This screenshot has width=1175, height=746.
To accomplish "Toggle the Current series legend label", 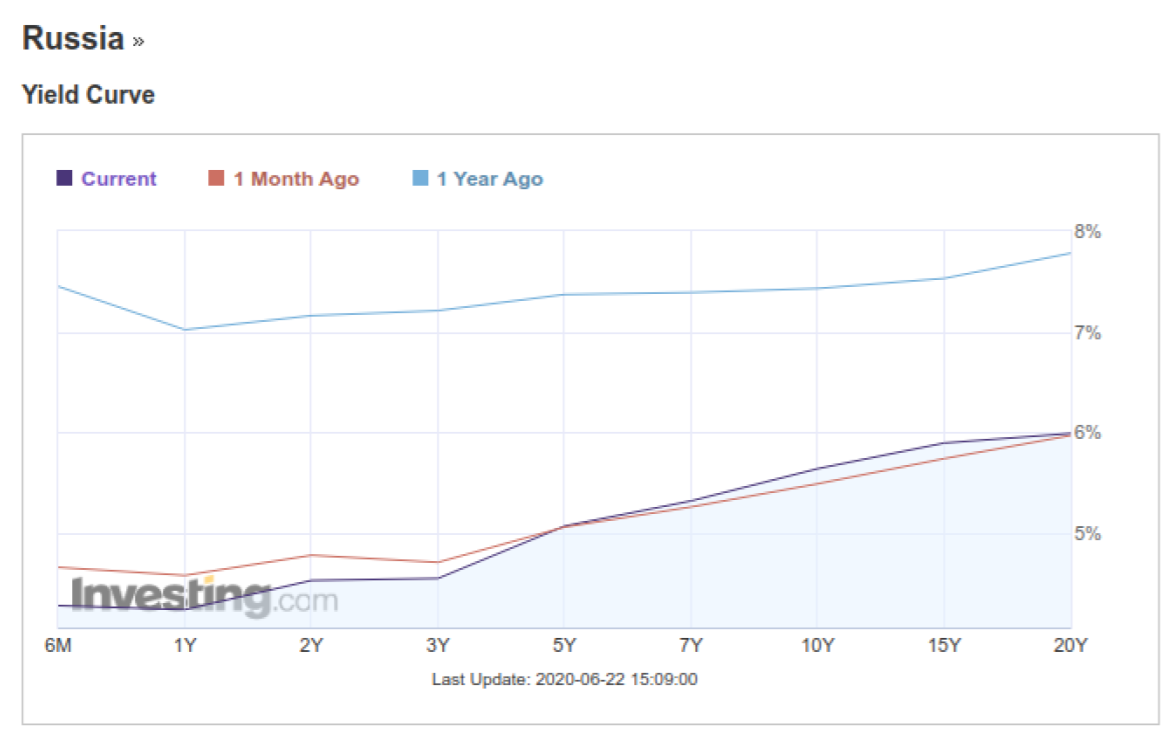I will click(118, 179).
